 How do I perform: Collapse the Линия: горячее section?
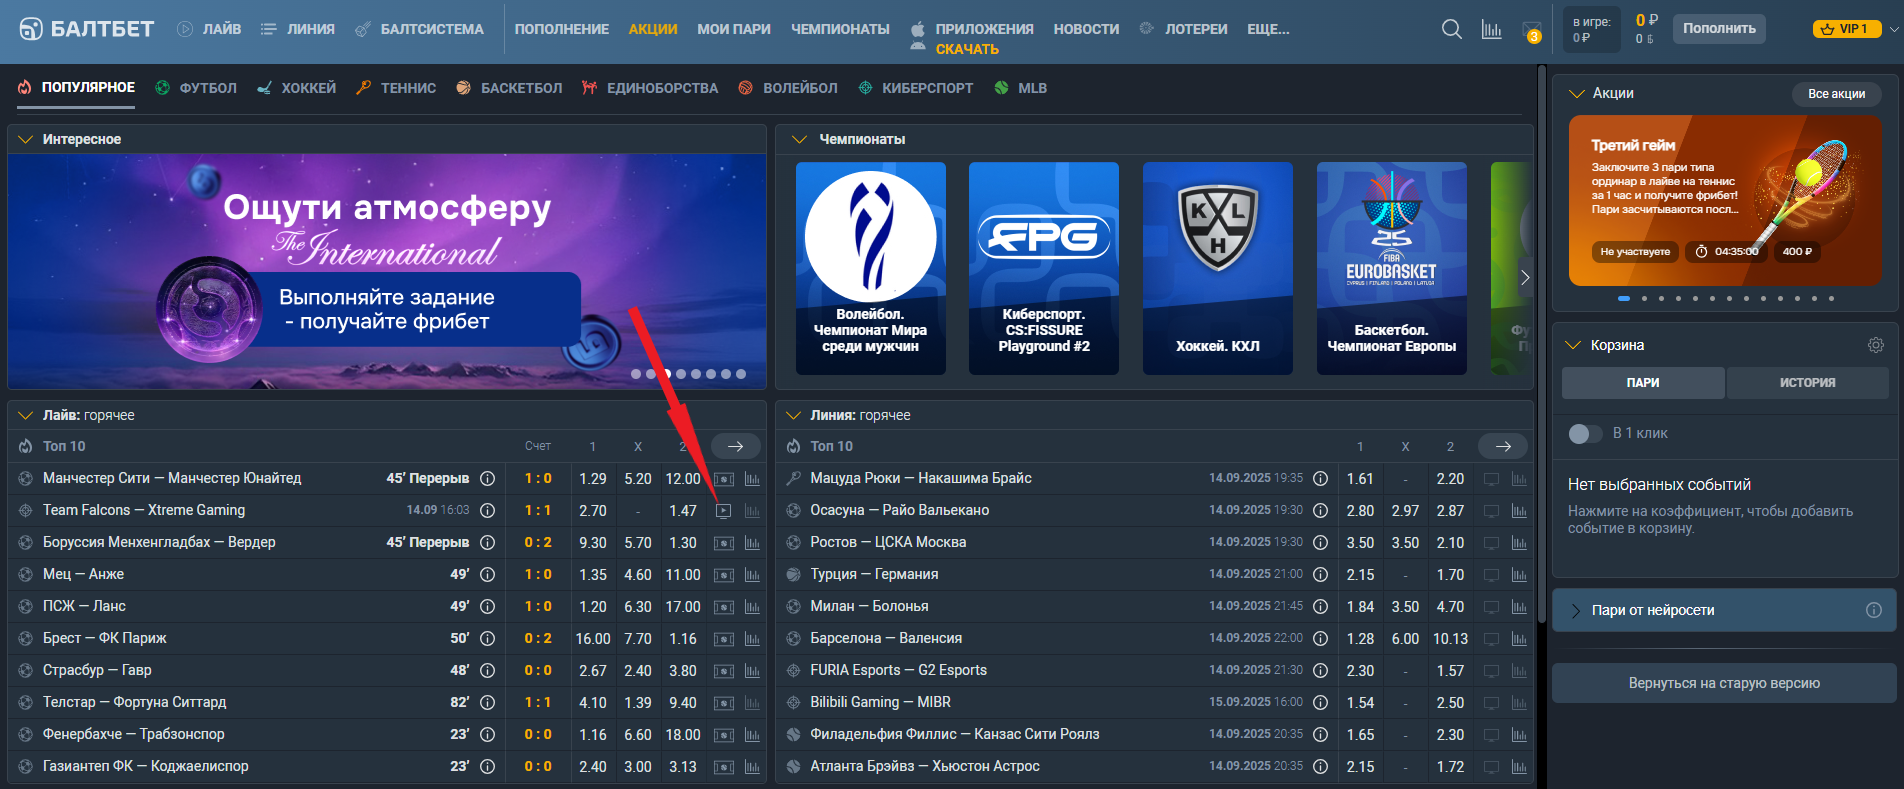794,415
